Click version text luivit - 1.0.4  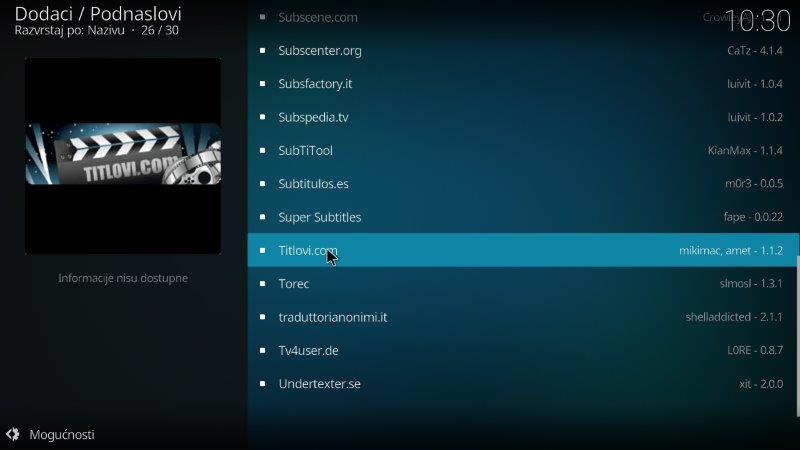coord(755,84)
